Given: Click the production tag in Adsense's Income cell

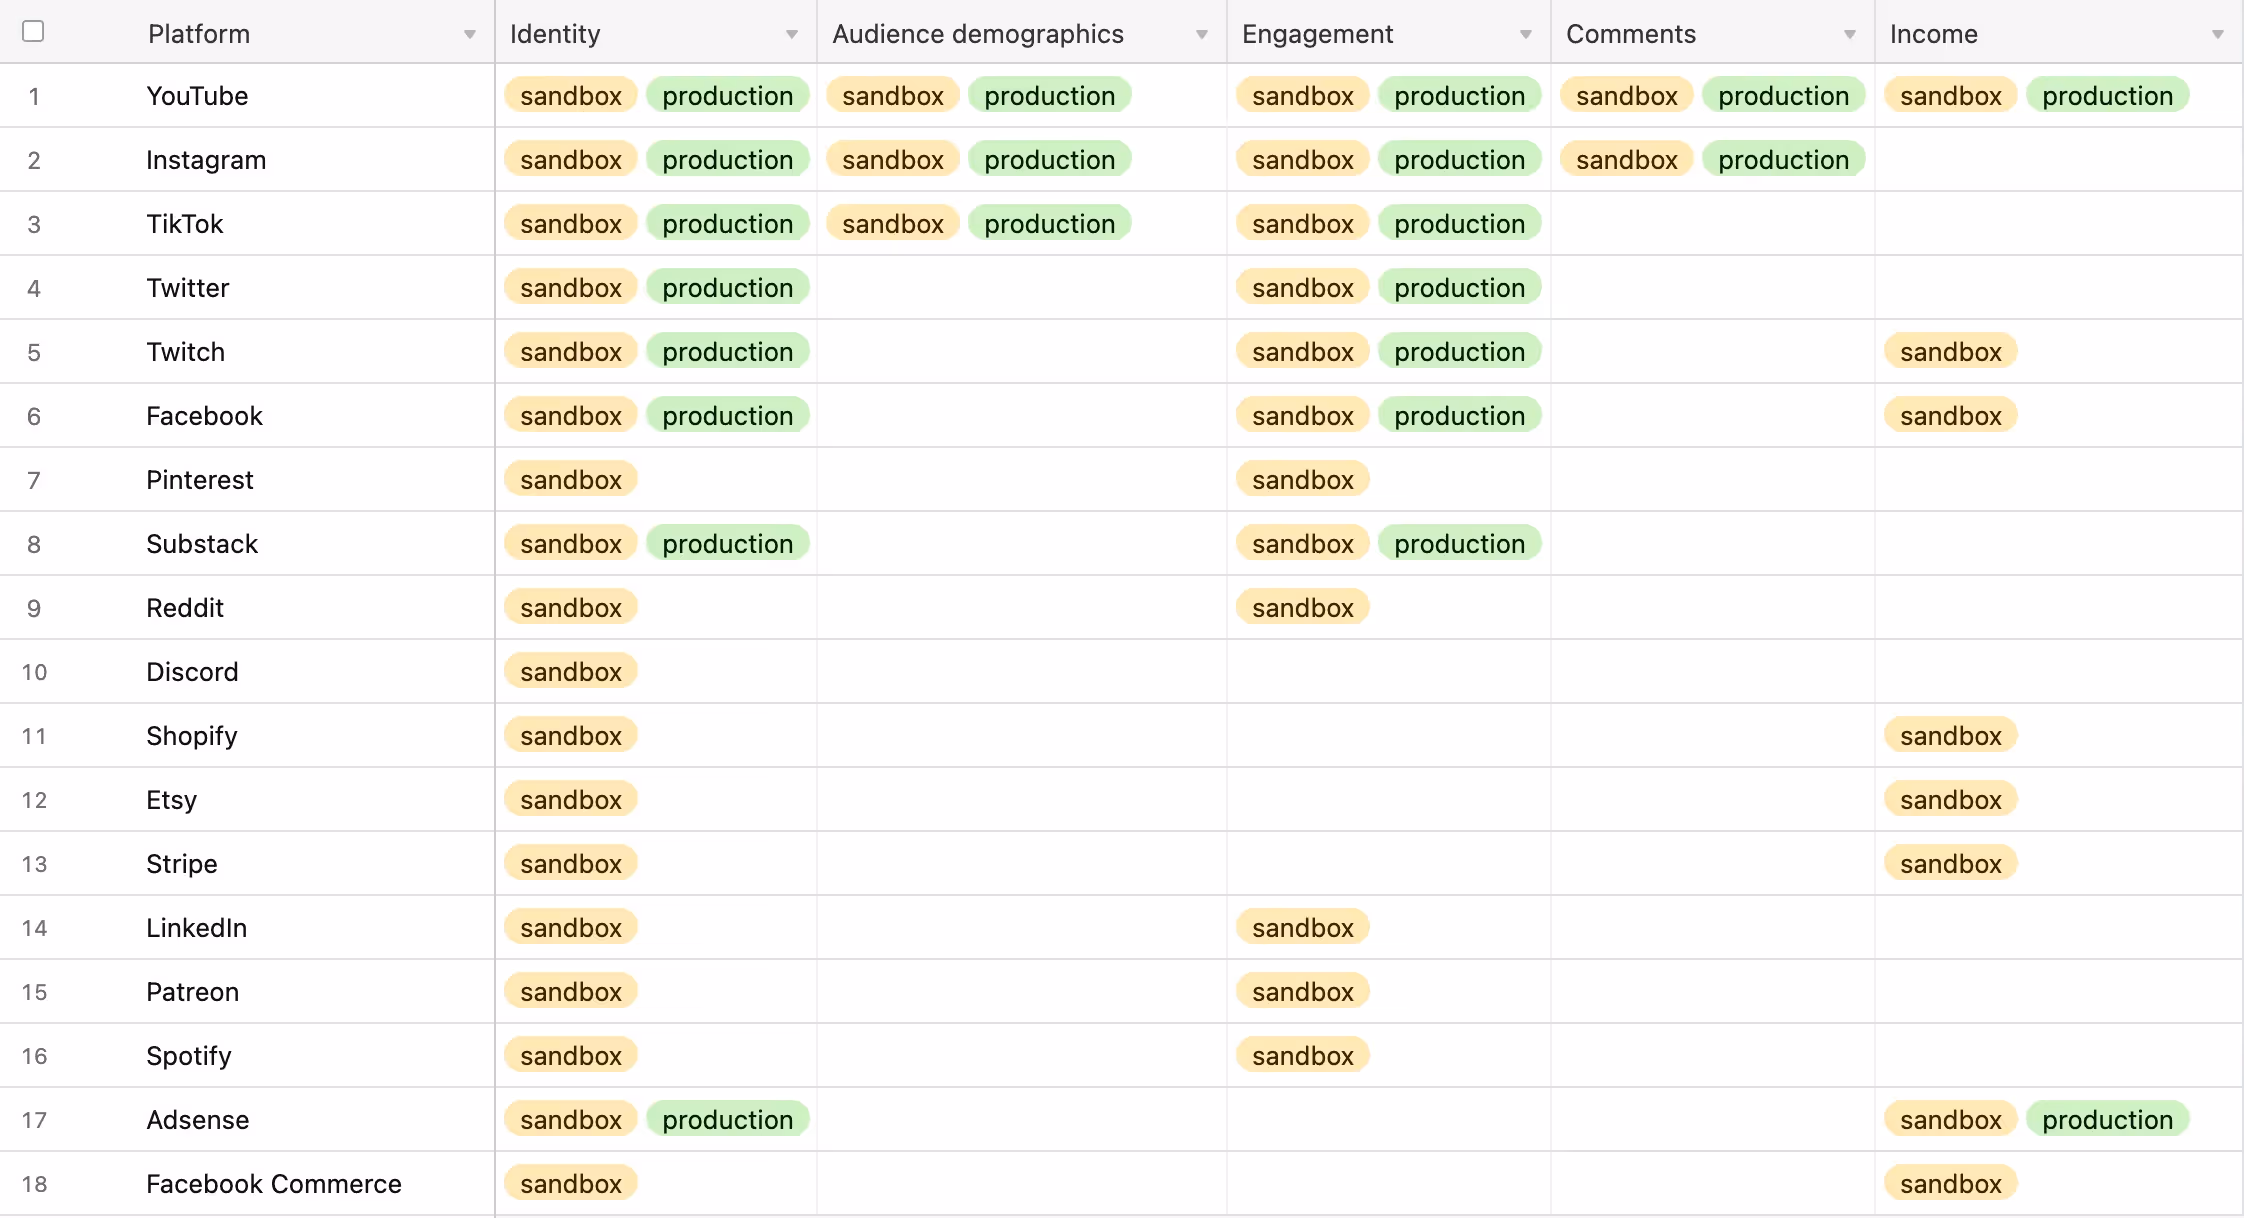Looking at the screenshot, I should pos(2108,1119).
